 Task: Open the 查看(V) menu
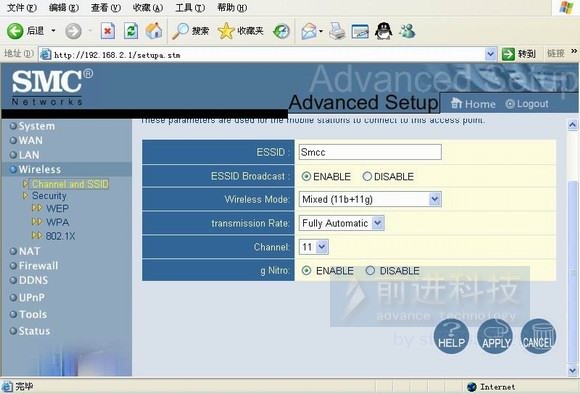[106, 7]
